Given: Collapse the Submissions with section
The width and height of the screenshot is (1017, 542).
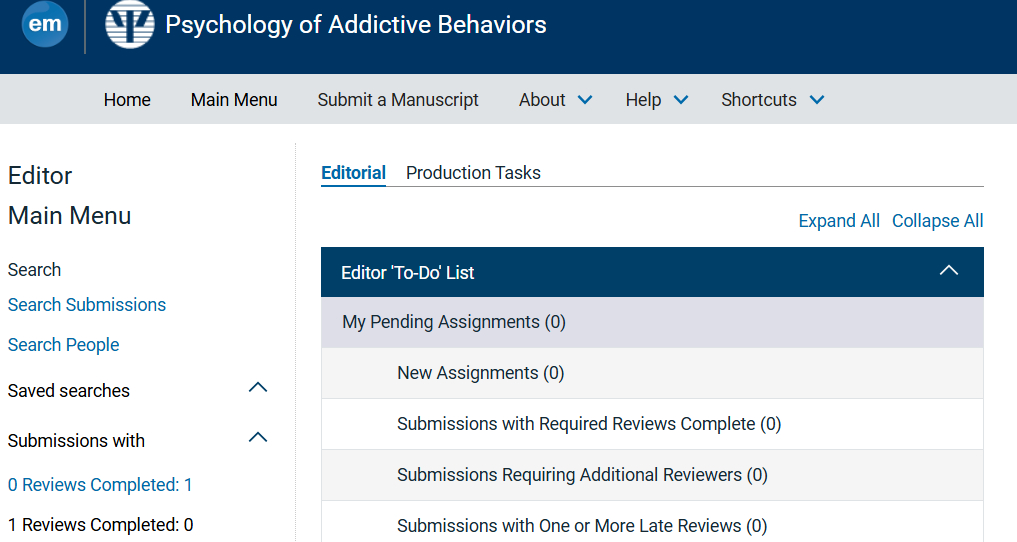Looking at the screenshot, I should coord(257,438).
